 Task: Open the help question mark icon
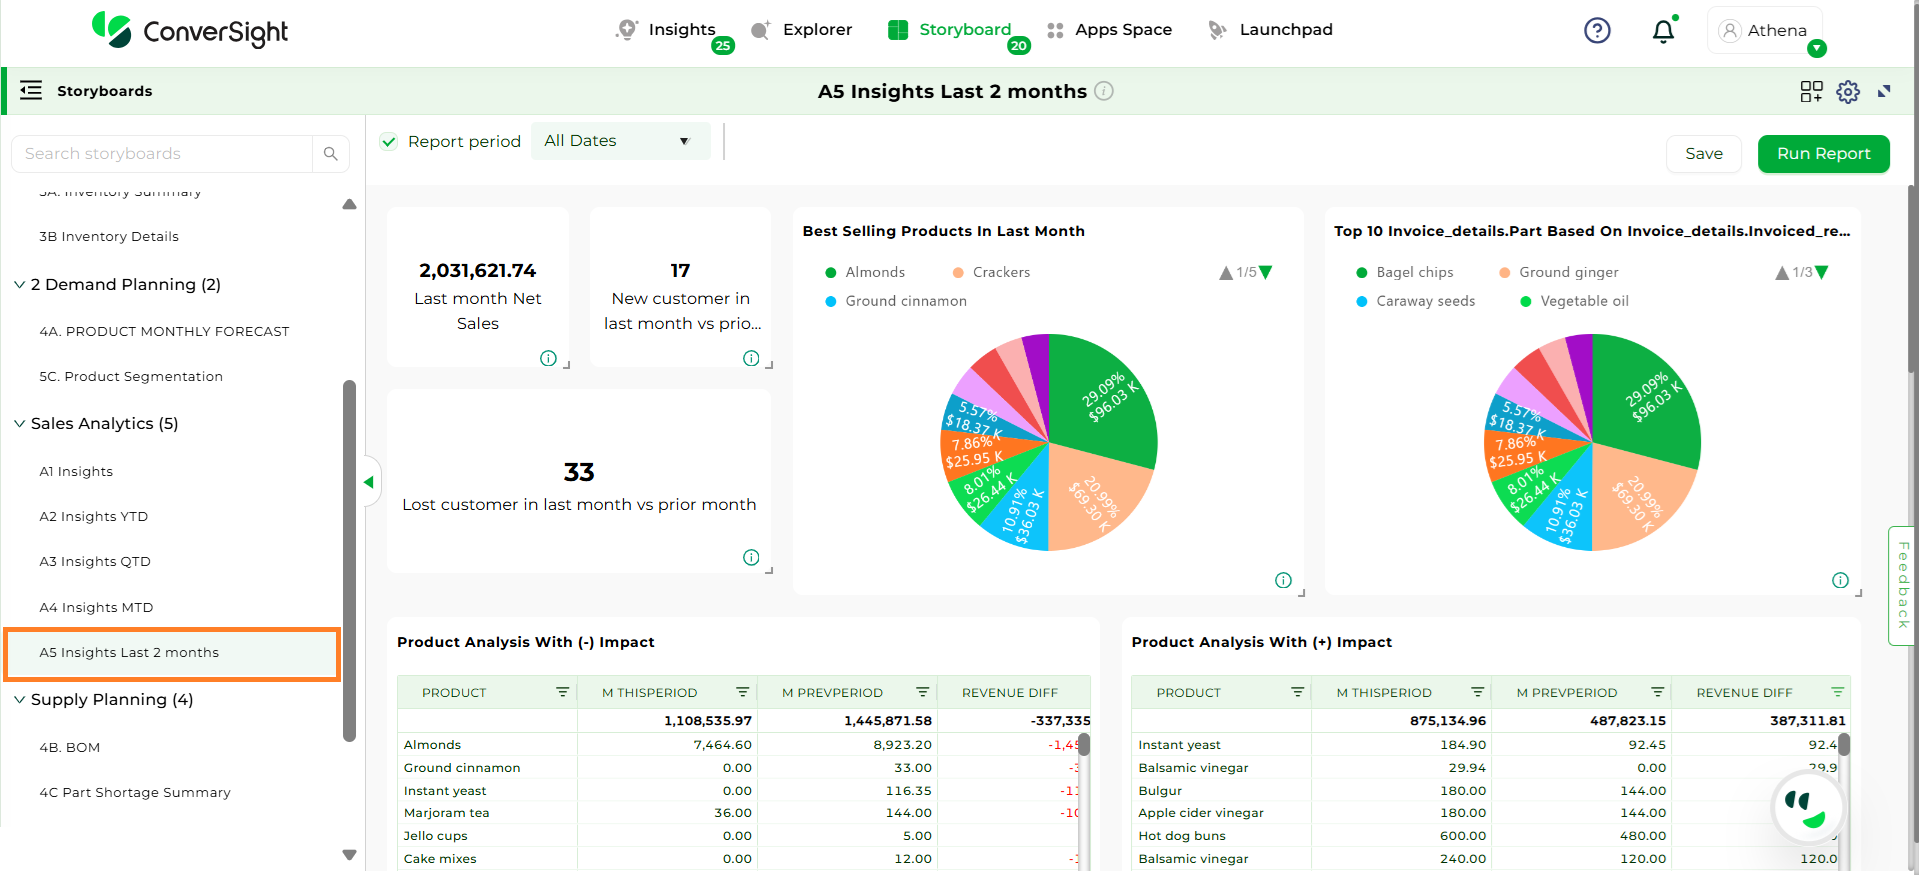[1597, 31]
